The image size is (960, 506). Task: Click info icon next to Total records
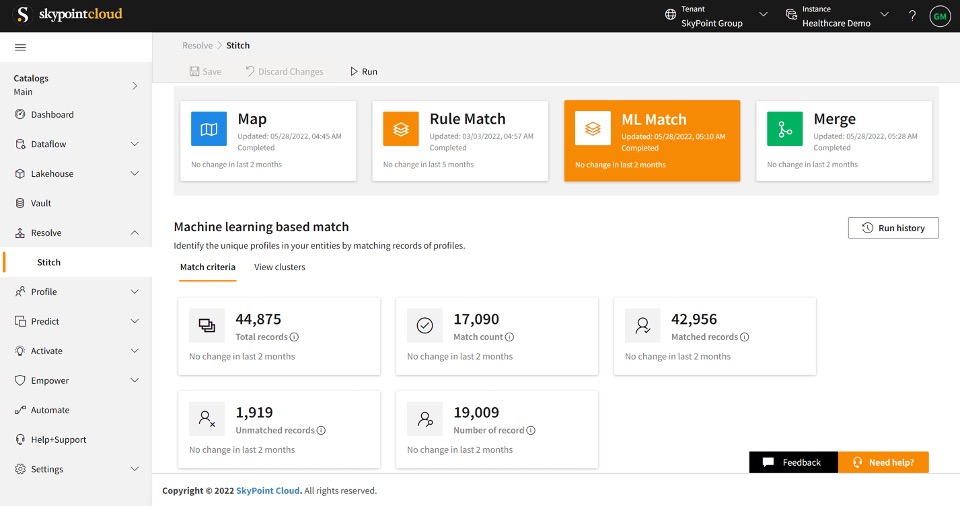coord(295,337)
